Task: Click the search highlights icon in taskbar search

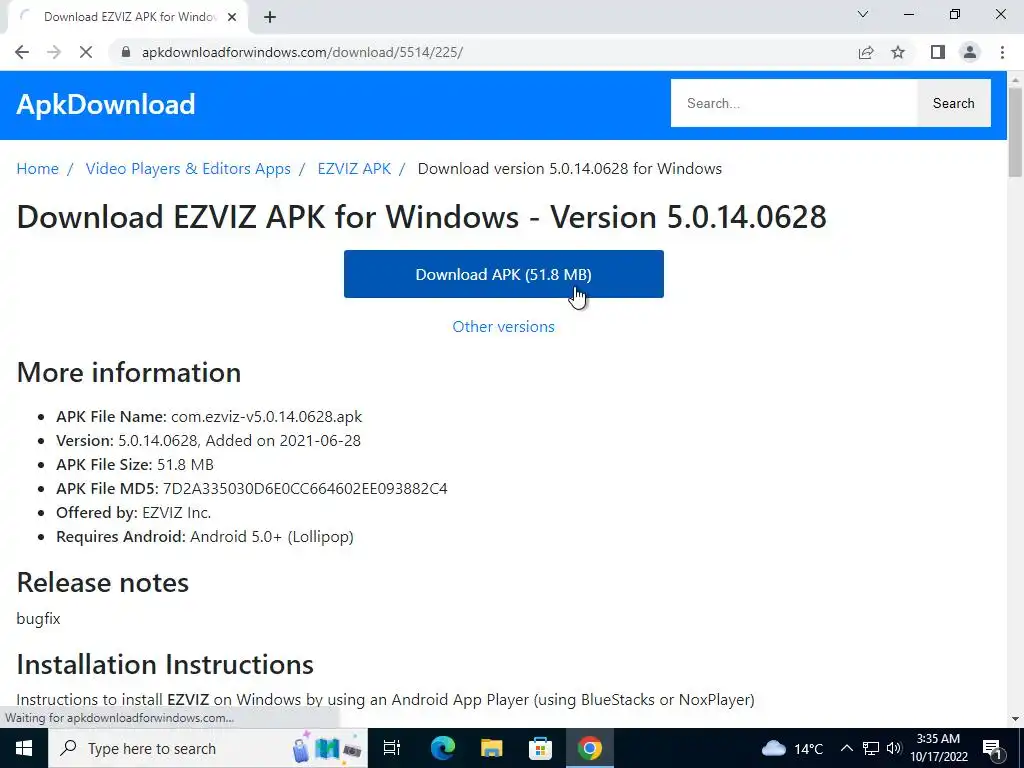Action: tap(327, 748)
